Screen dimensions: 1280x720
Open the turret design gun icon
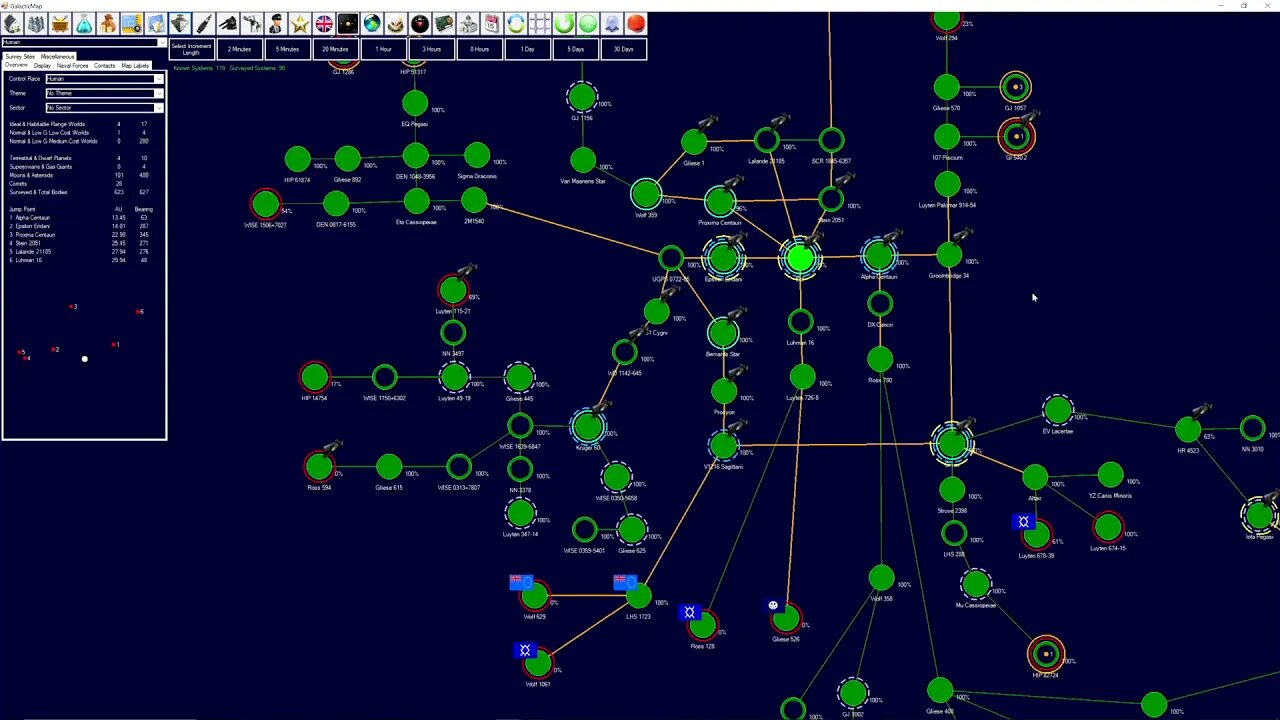point(228,23)
